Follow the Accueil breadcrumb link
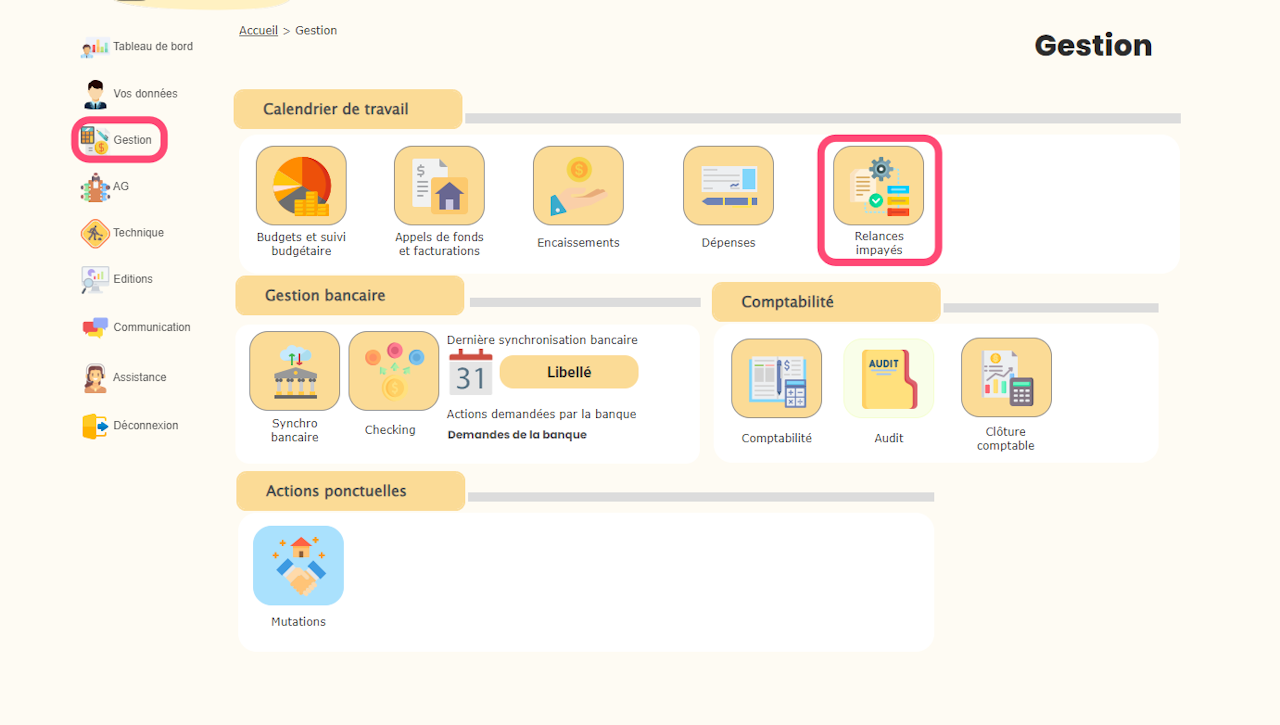Viewport: 1280px width, 725px height. [258, 31]
